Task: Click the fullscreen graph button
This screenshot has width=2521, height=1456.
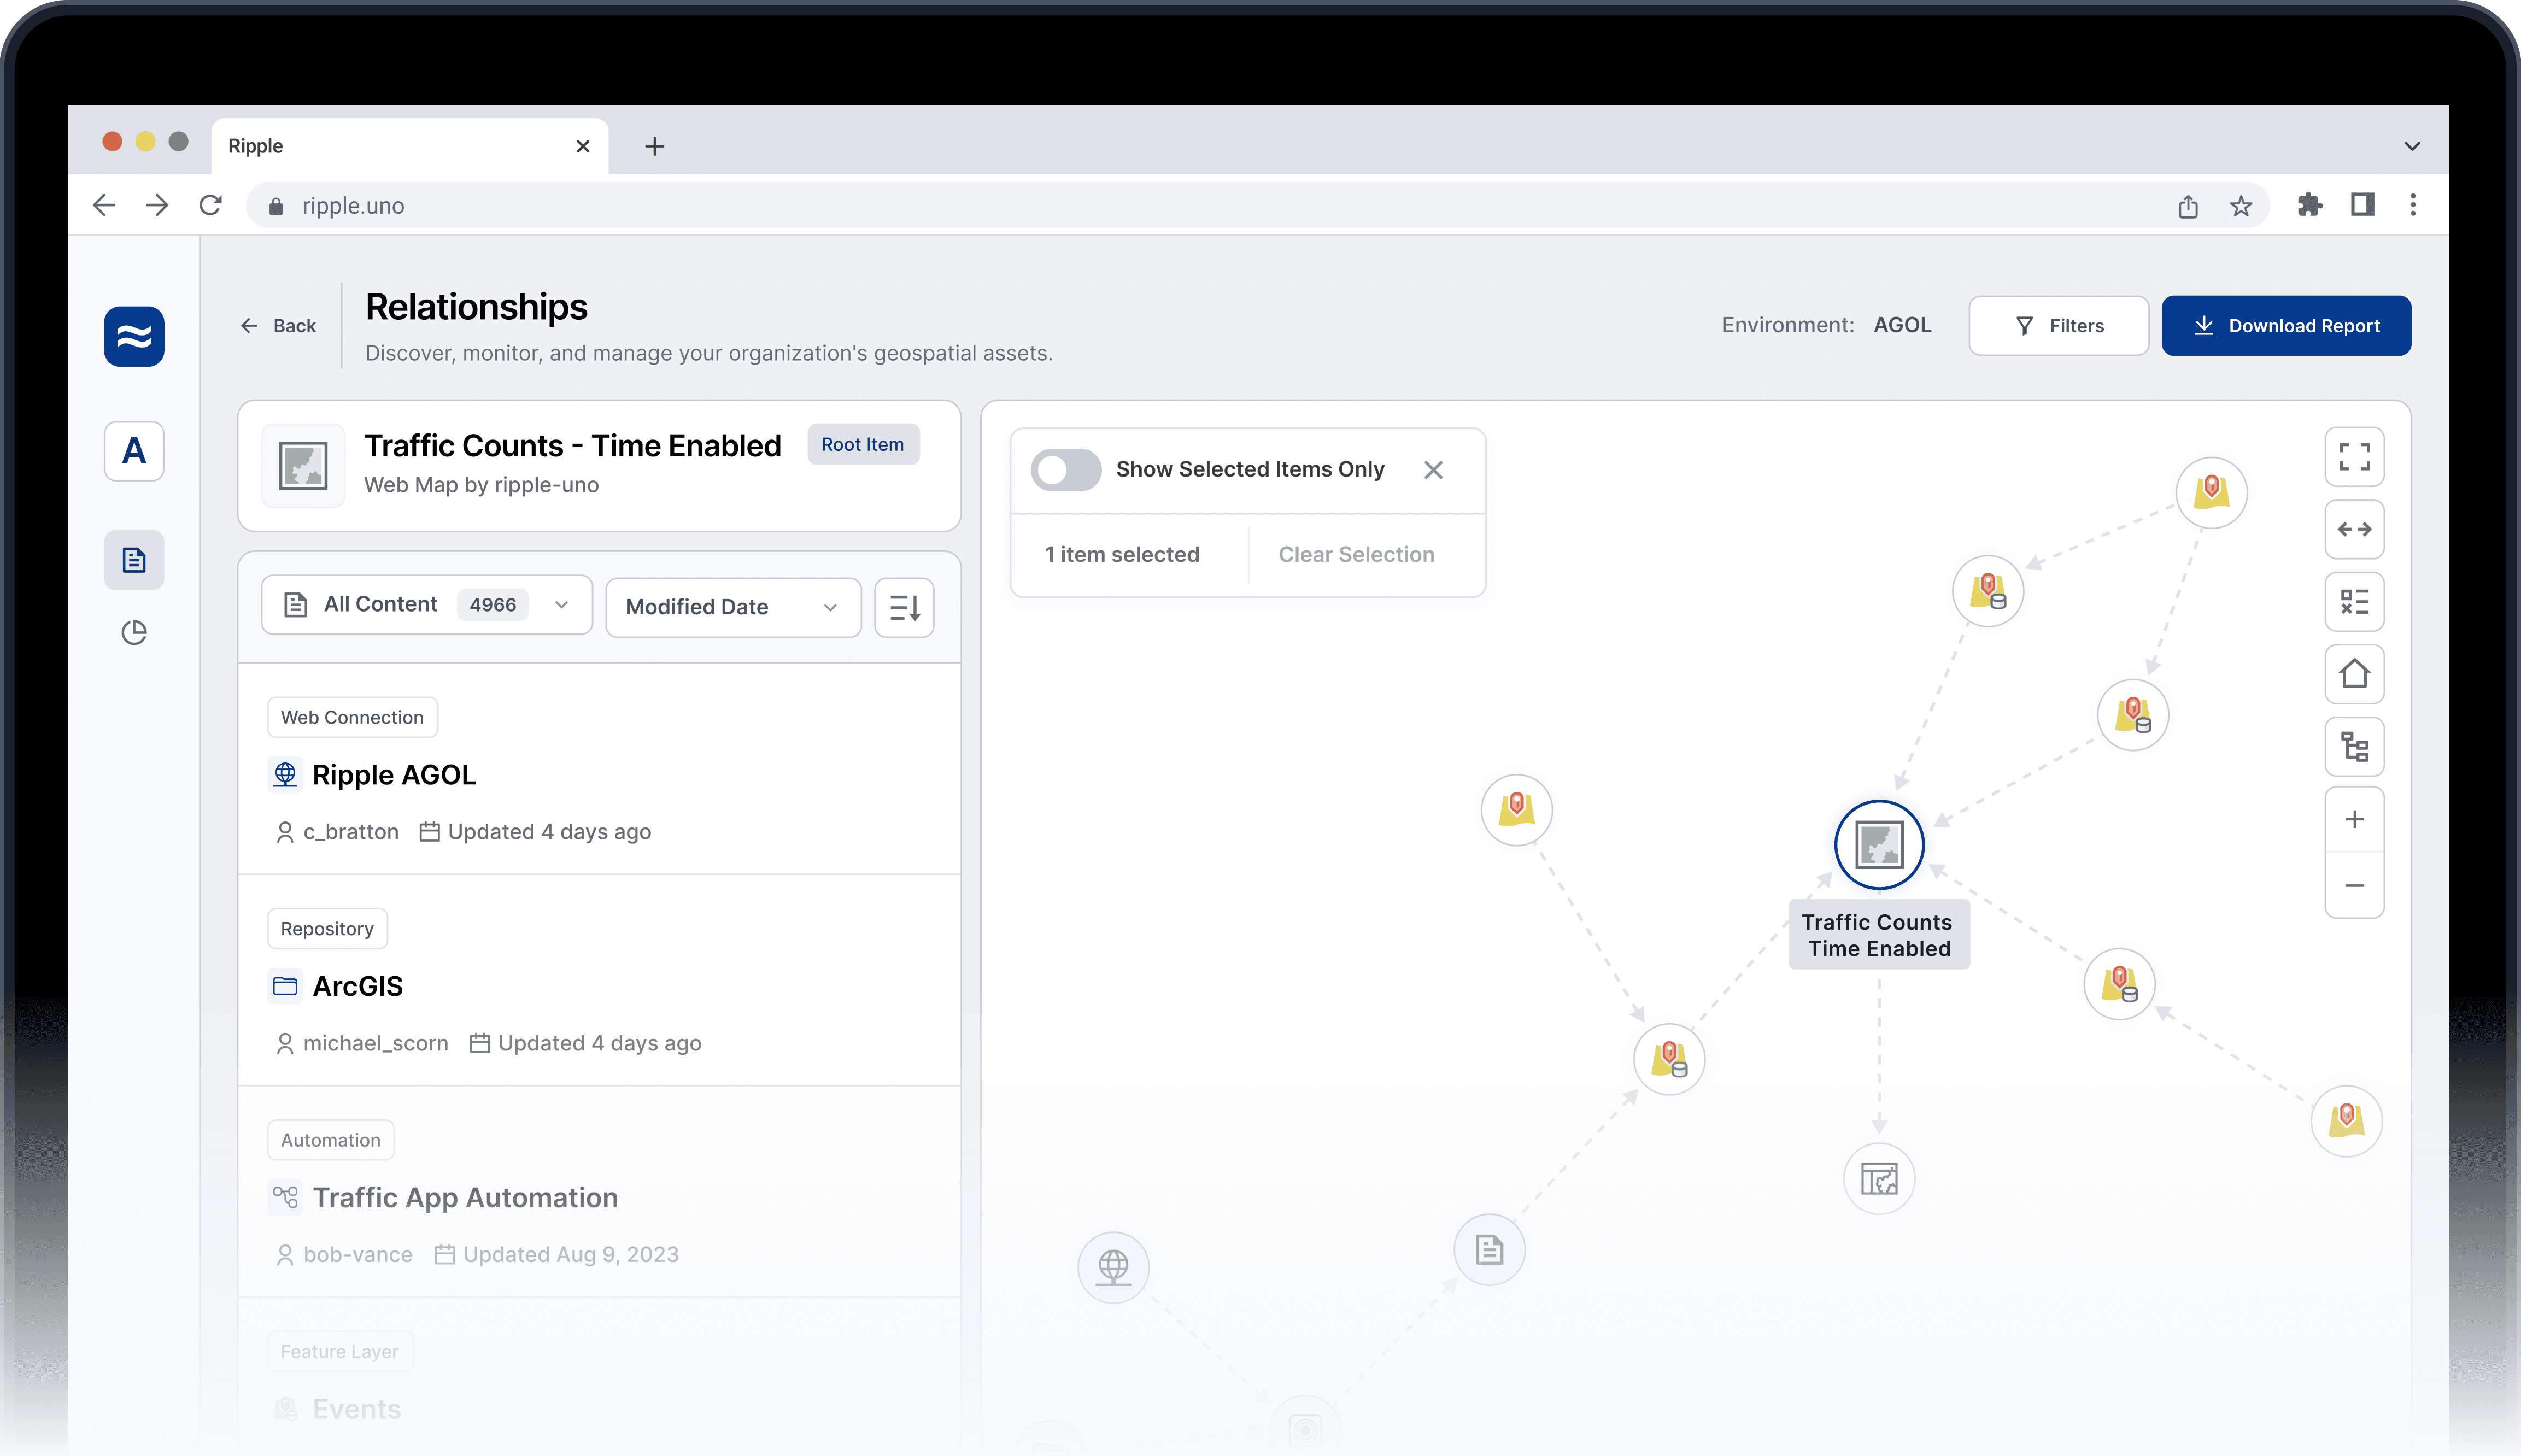Action: coord(2354,457)
